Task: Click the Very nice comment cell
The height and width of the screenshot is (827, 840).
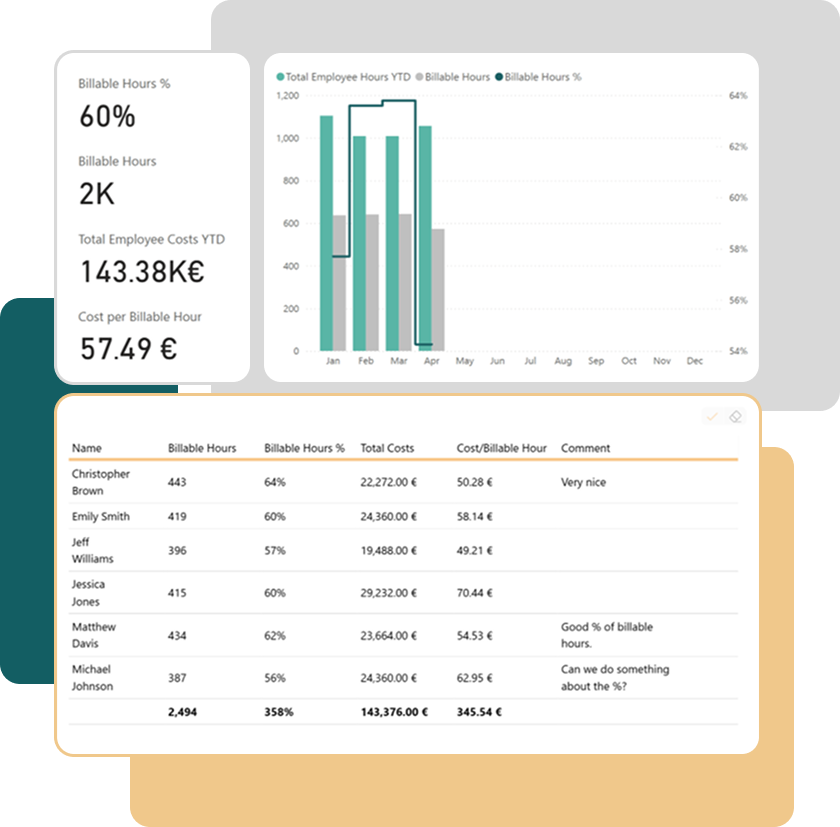Action: click(x=583, y=482)
